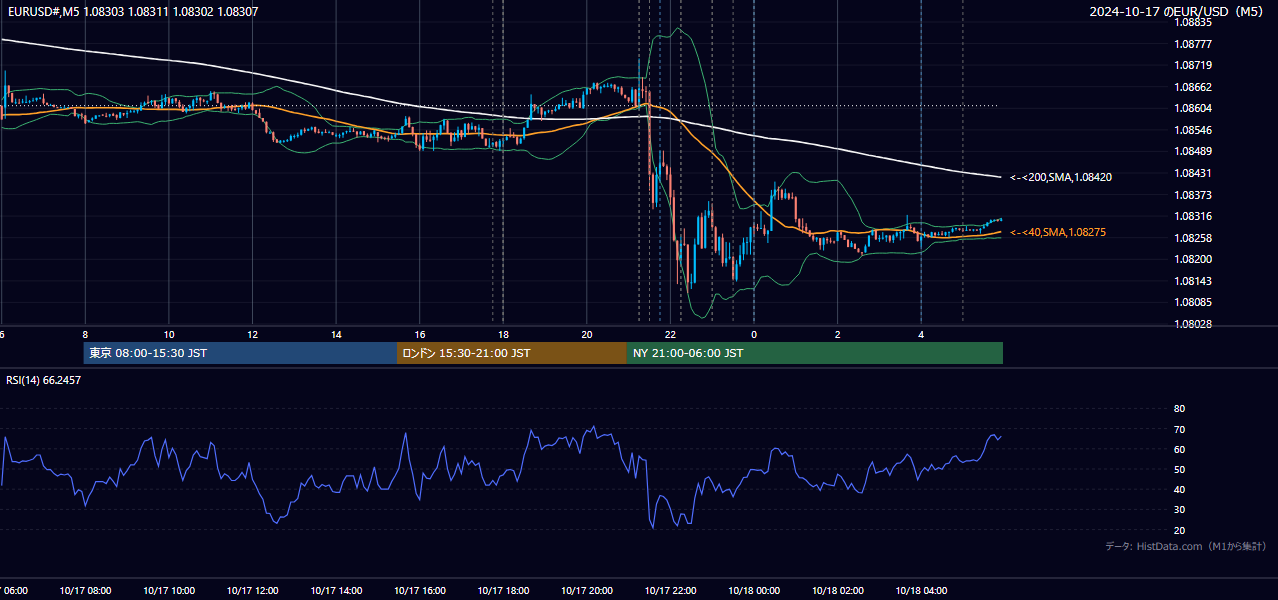Image resolution: width=1278 pixels, height=600 pixels.
Task: Click RSI scale level 50
Action: [x=1179, y=469]
